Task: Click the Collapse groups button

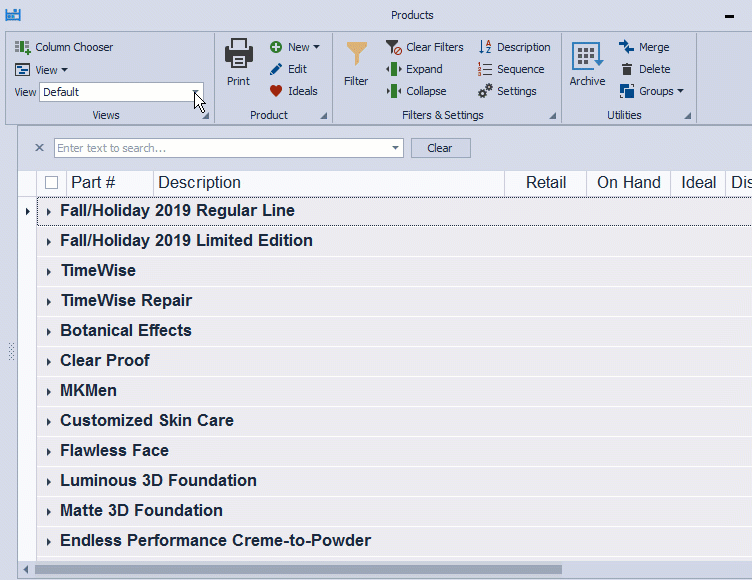Action: click(x=416, y=91)
